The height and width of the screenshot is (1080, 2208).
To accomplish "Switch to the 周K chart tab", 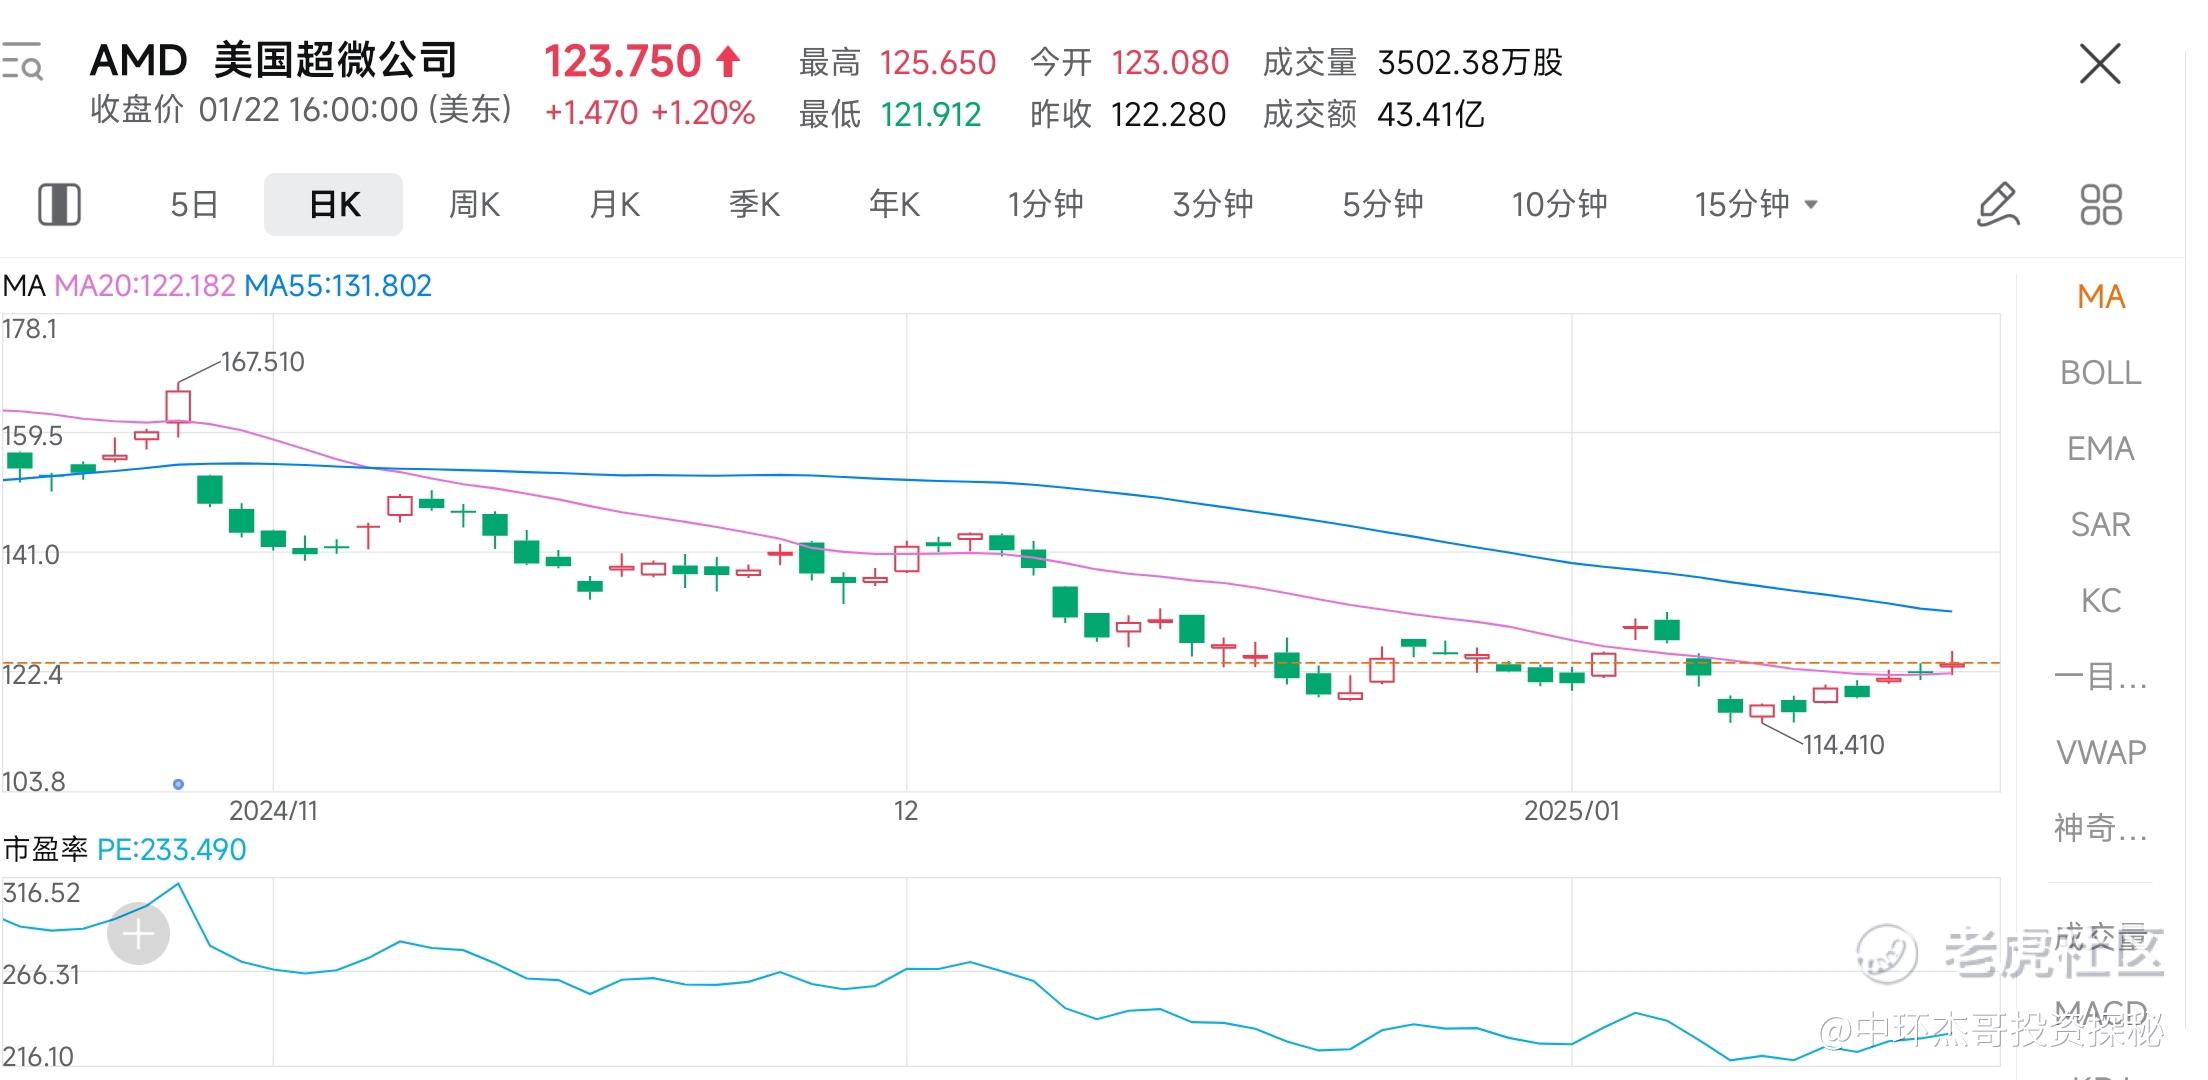I will (x=474, y=204).
